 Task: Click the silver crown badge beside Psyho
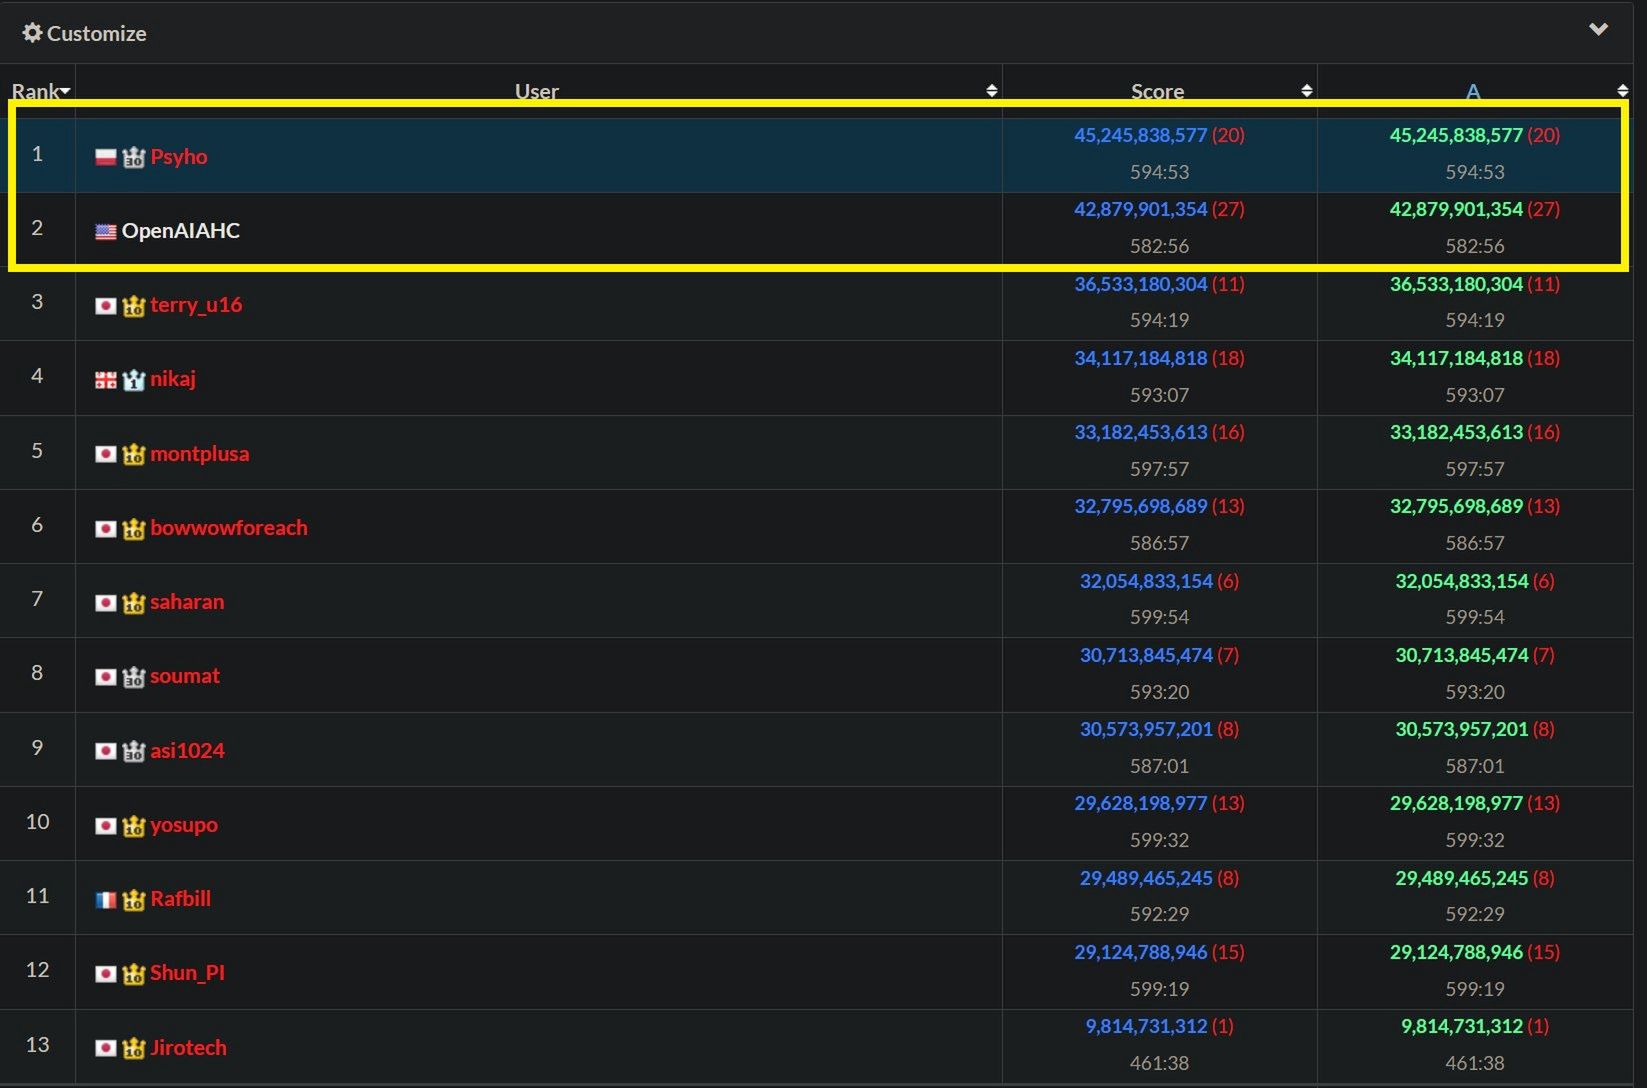134,157
